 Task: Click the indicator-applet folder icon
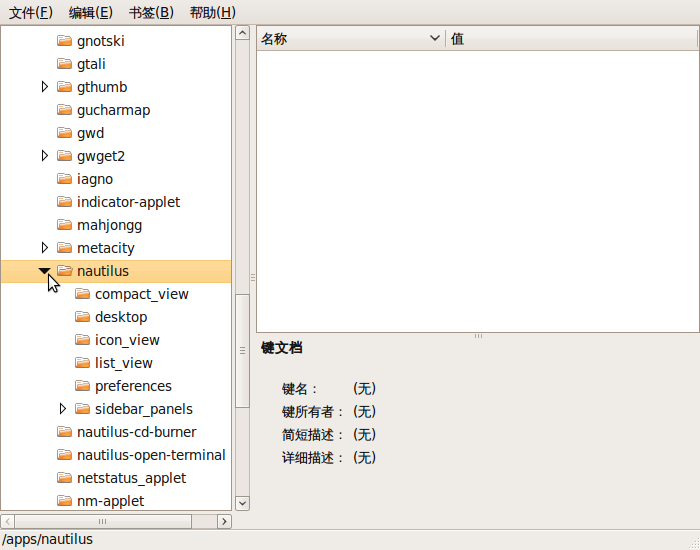[x=64, y=202]
